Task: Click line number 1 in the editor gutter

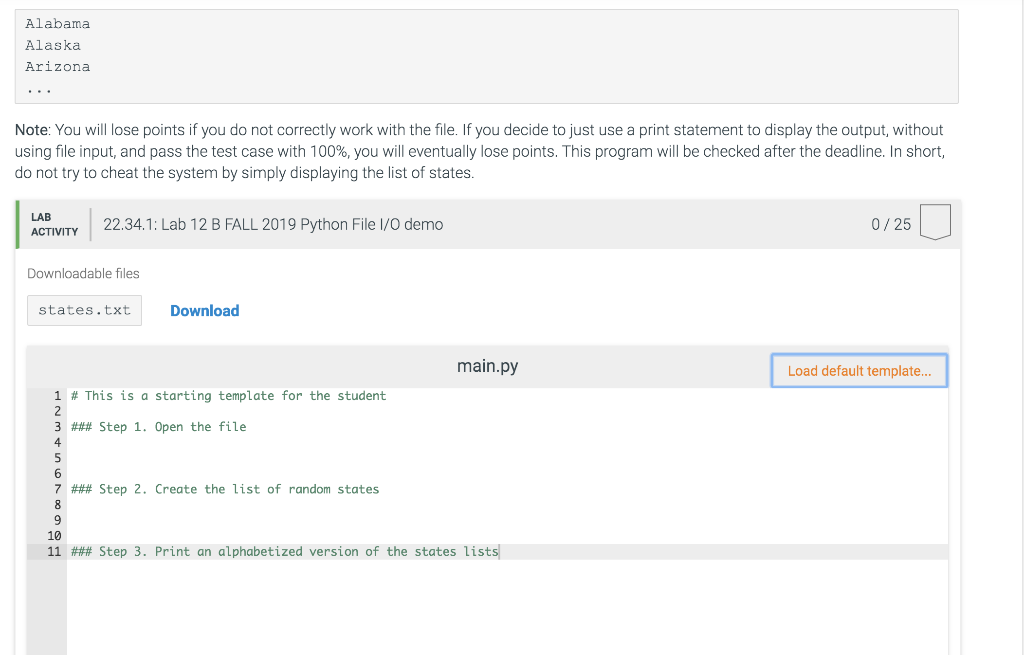Action: (56, 395)
